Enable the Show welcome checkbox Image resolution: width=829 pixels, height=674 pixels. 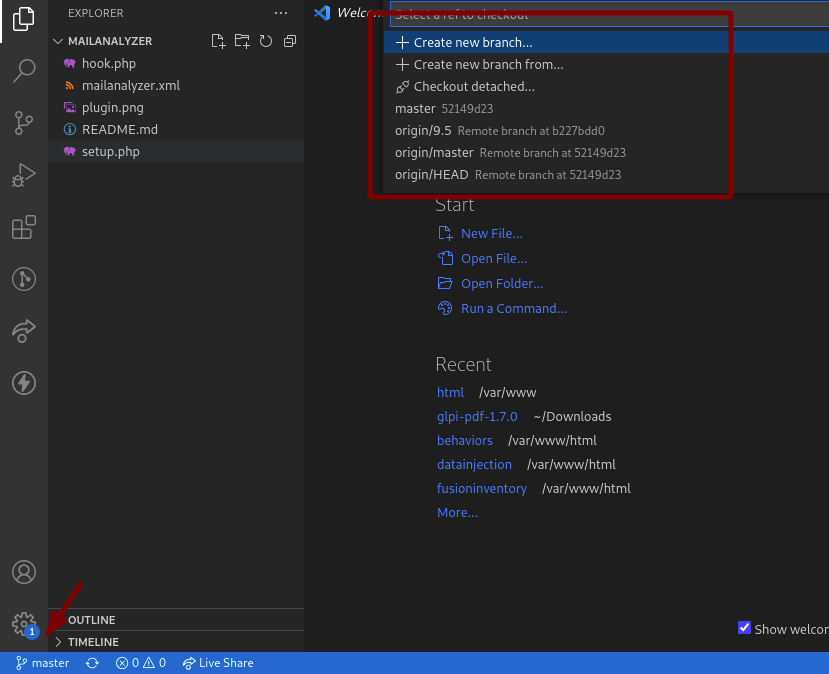[x=744, y=628]
